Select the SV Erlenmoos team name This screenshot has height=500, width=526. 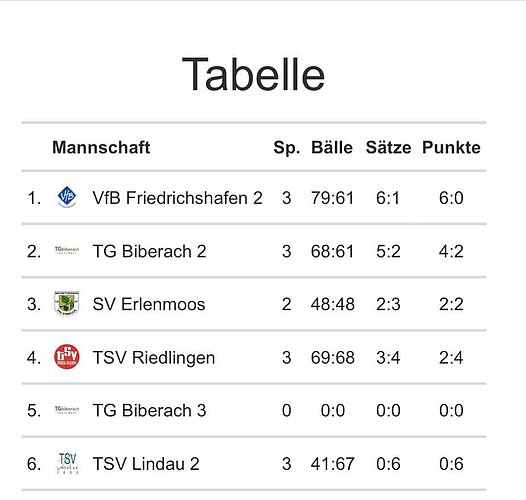click(149, 304)
